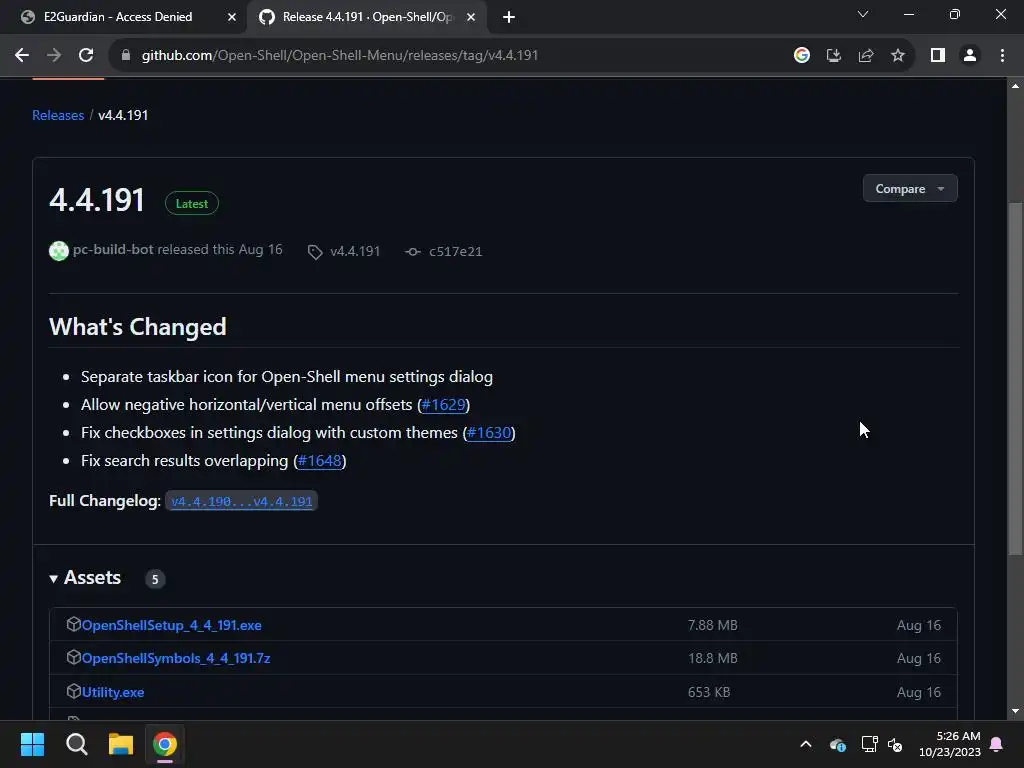This screenshot has width=1024, height=768.
Task: Click the 653 KB file size text
Action: [709, 692]
